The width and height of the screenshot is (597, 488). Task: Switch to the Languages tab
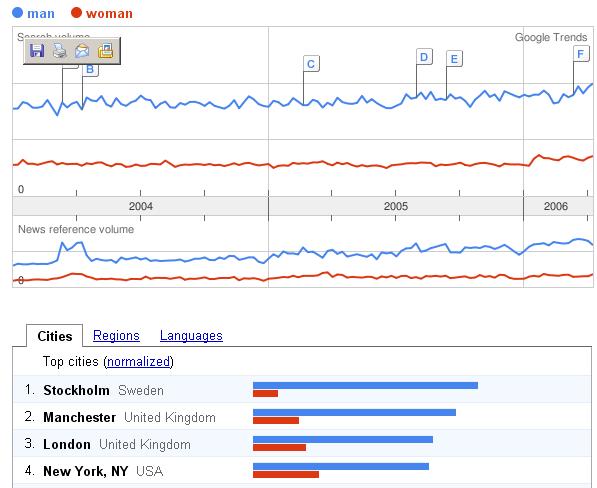click(191, 336)
